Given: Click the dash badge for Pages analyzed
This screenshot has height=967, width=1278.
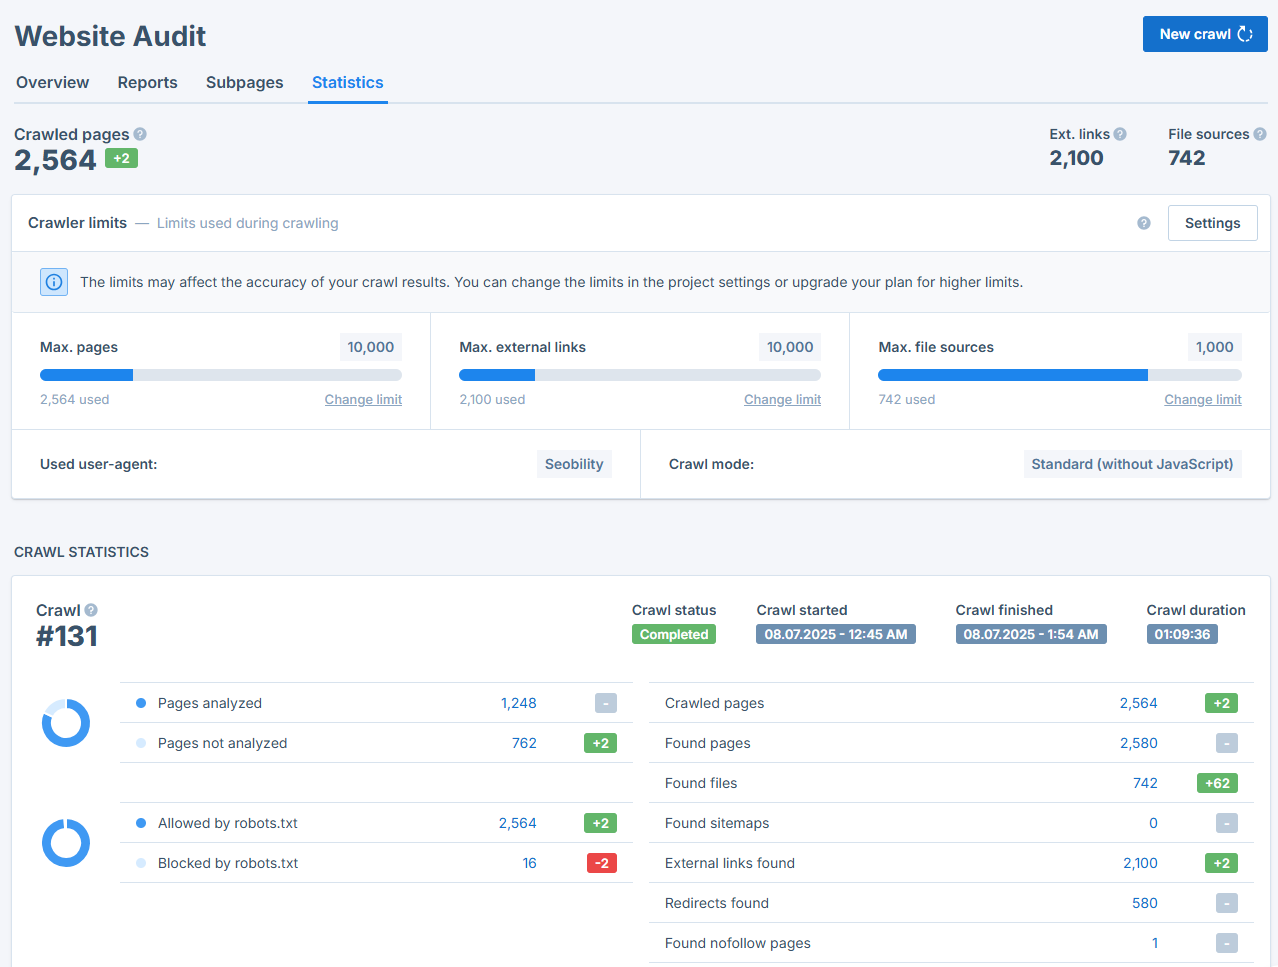Looking at the screenshot, I should click(606, 703).
